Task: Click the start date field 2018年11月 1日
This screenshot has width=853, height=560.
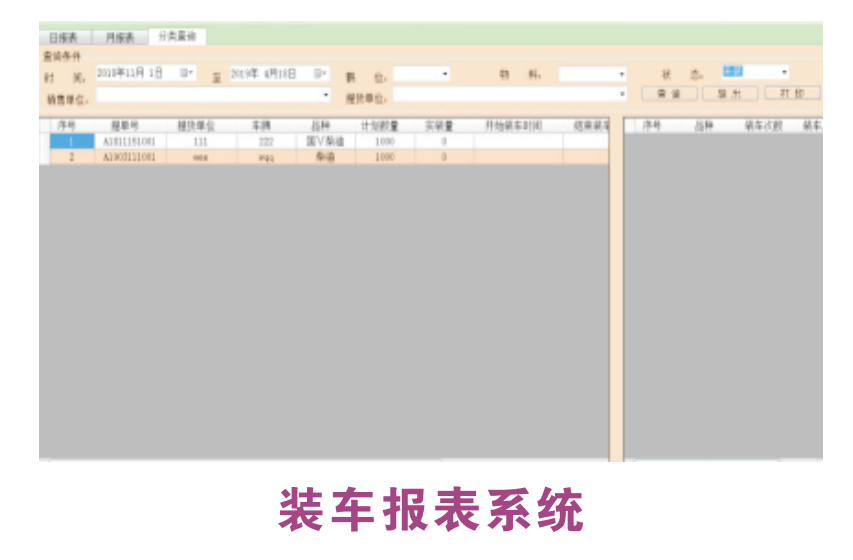Action: pyautogui.click(x=146, y=73)
